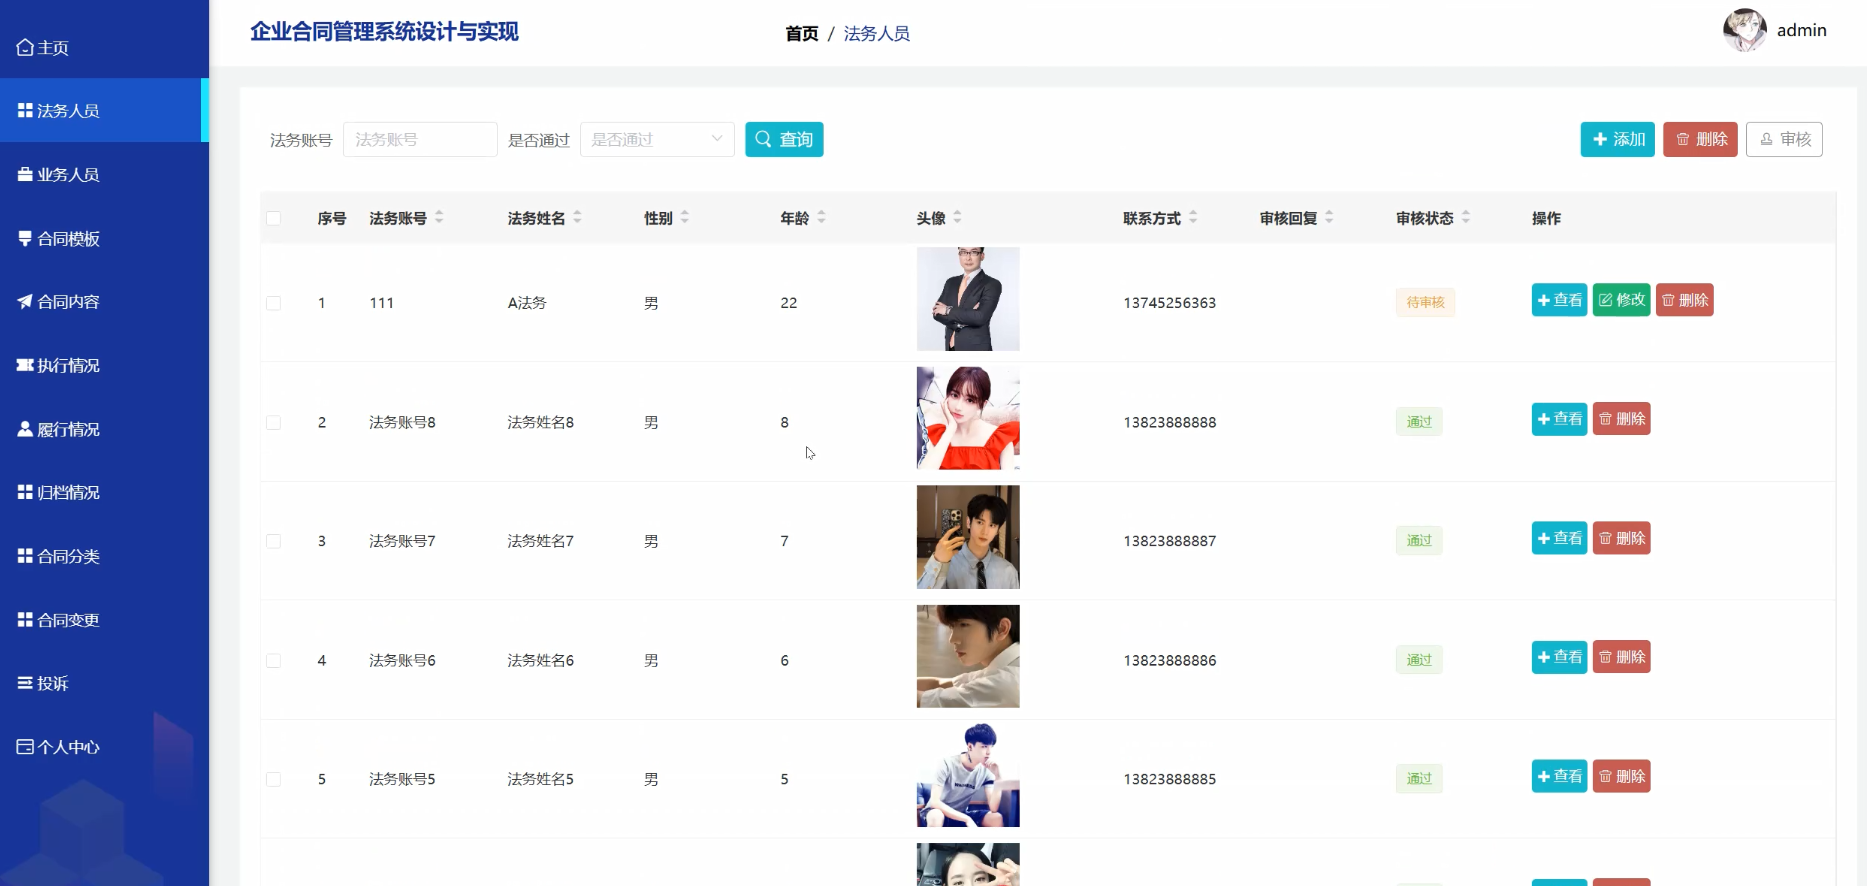Open the 是否通过 dropdown

click(657, 139)
